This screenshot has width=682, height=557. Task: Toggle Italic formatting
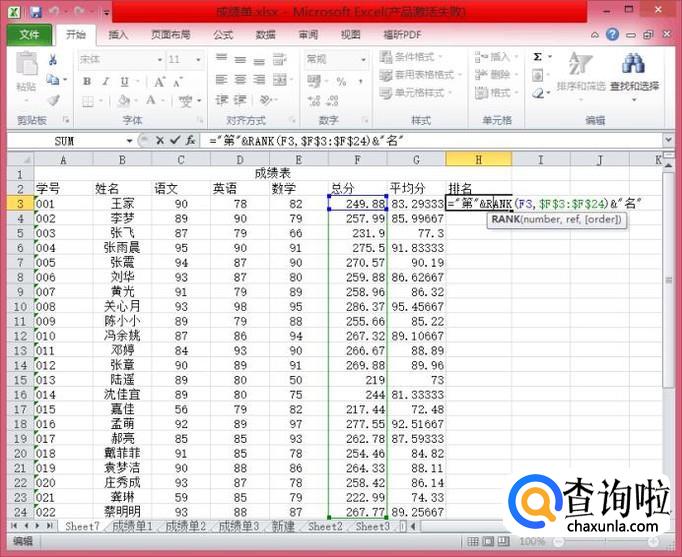106,81
